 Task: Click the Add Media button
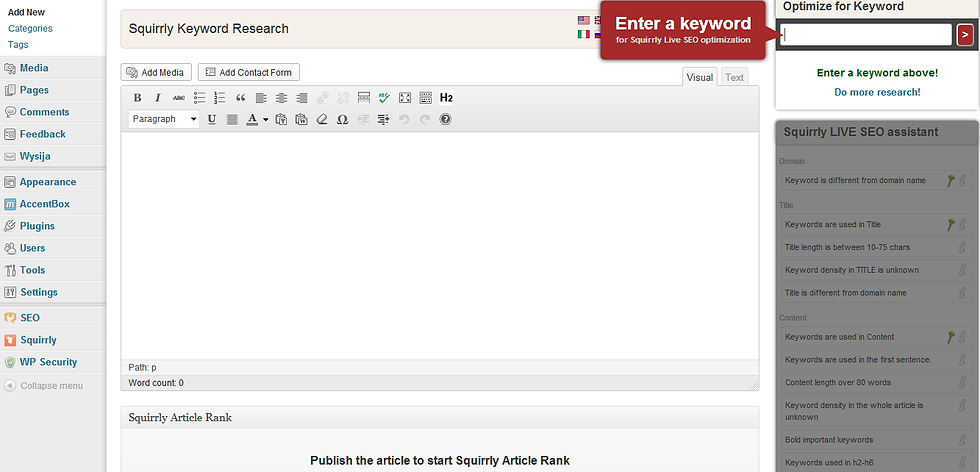click(156, 73)
